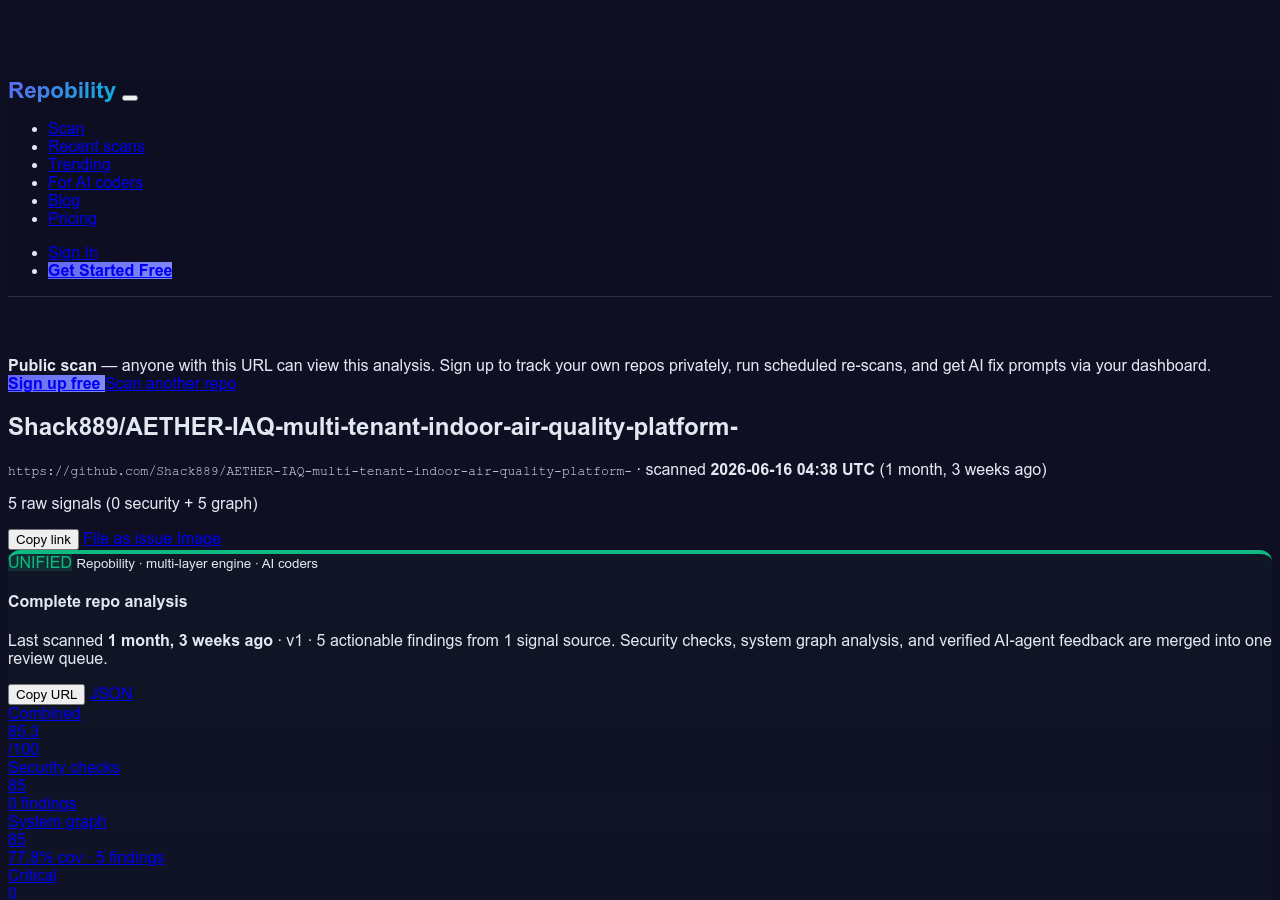Select Scan another repo
Image resolution: width=1280 pixels, height=900 pixels.
(x=171, y=383)
